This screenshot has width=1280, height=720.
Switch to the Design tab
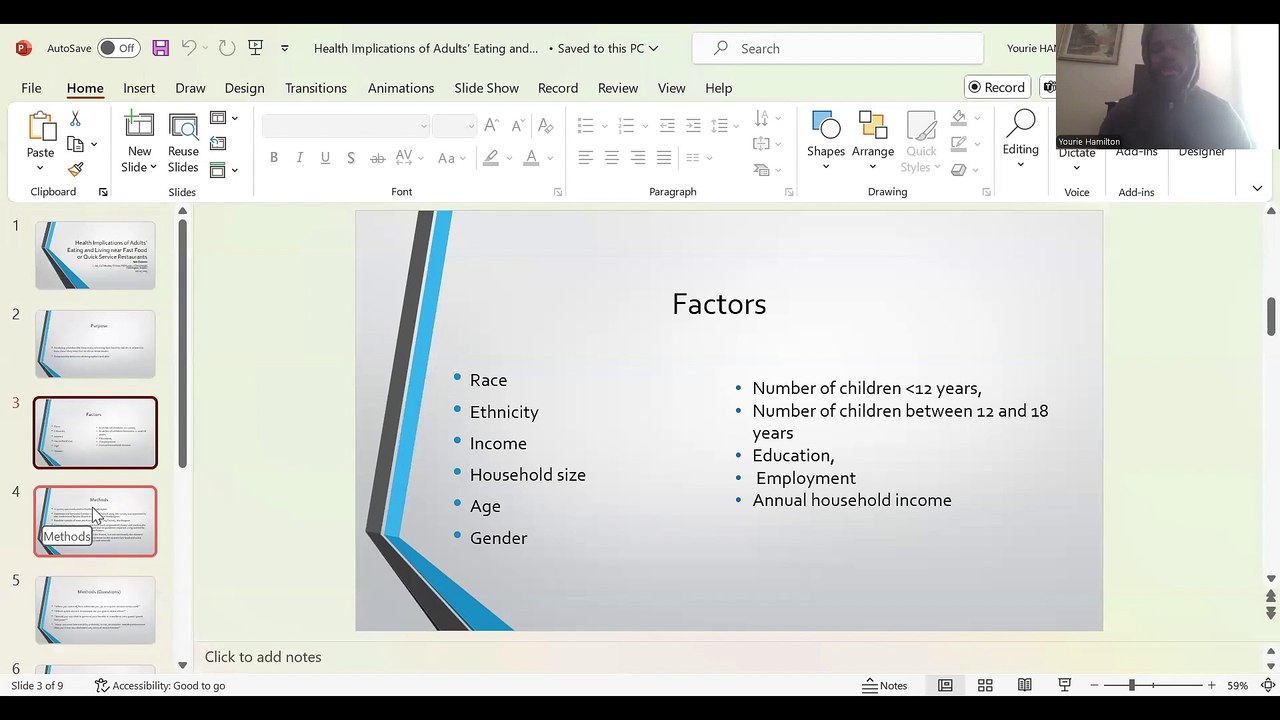click(244, 88)
